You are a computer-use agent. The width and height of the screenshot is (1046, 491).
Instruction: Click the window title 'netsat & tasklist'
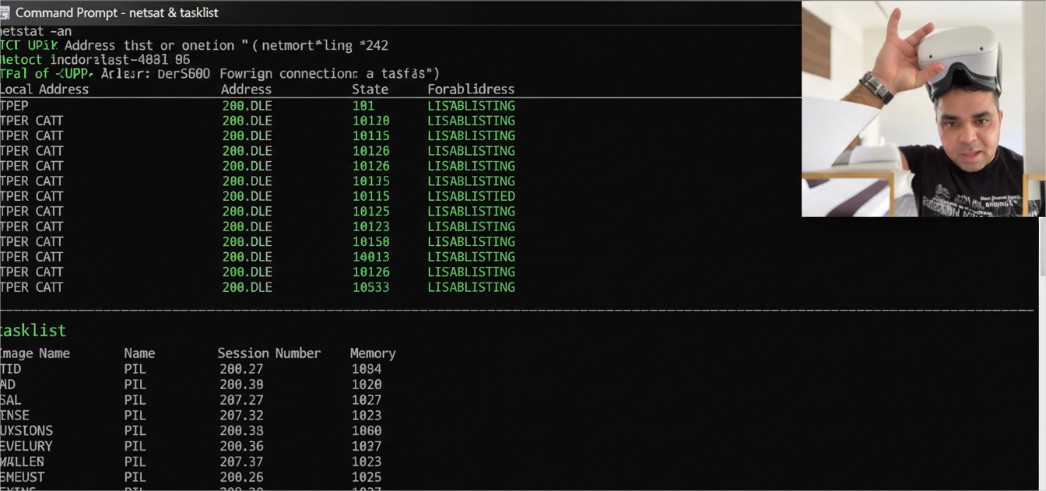(x=117, y=12)
